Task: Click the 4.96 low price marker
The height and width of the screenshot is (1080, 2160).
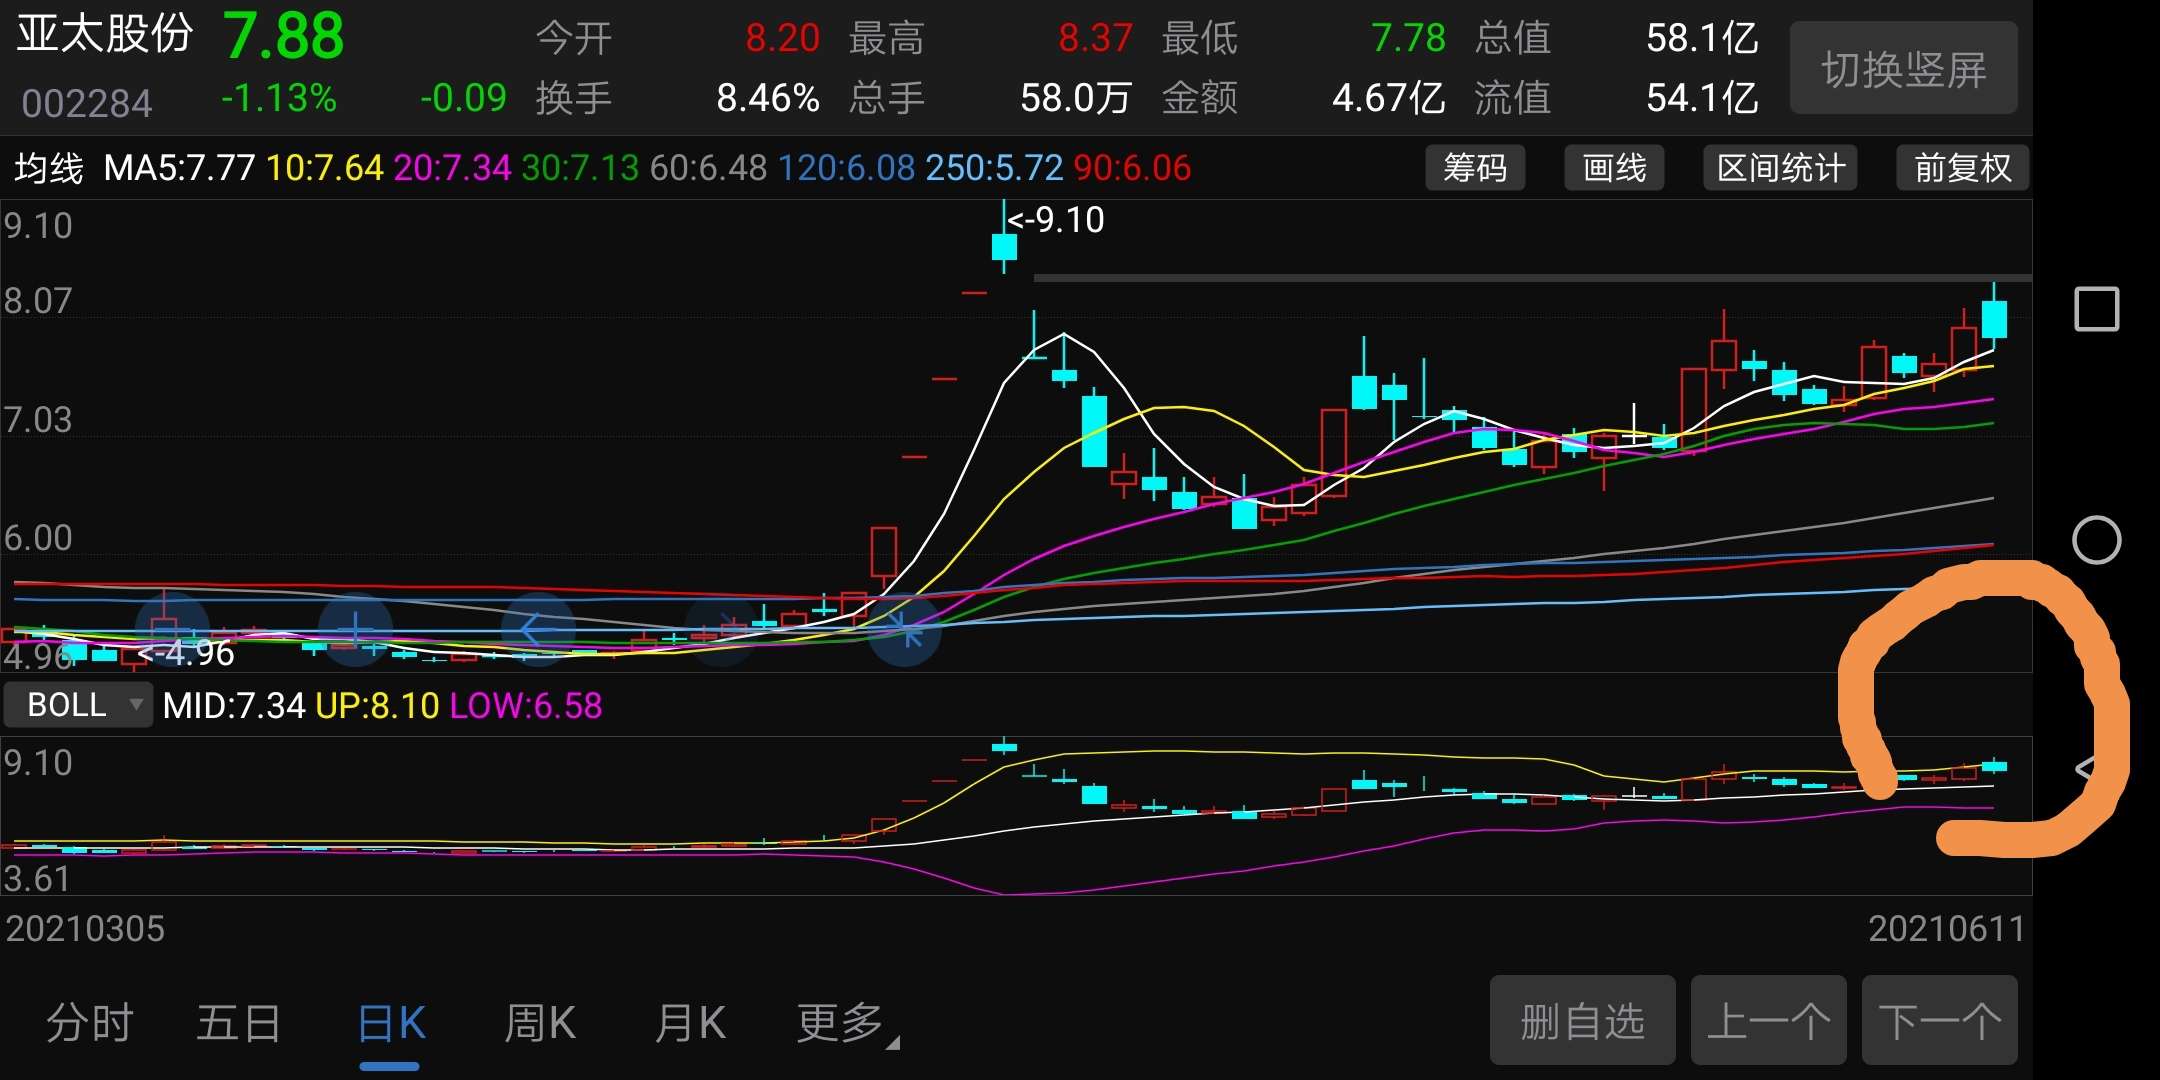Action: tap(186, 653)
